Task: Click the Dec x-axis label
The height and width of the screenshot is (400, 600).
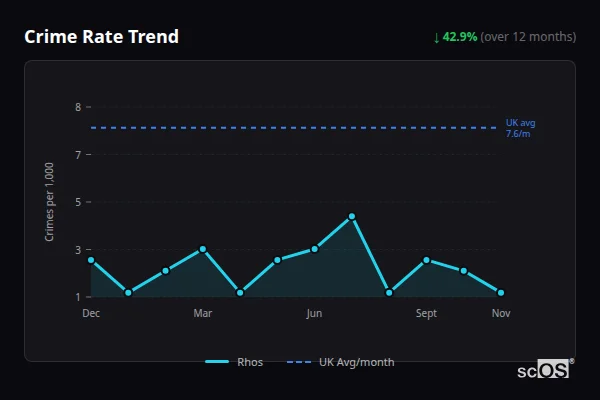Action: [91, 313]
